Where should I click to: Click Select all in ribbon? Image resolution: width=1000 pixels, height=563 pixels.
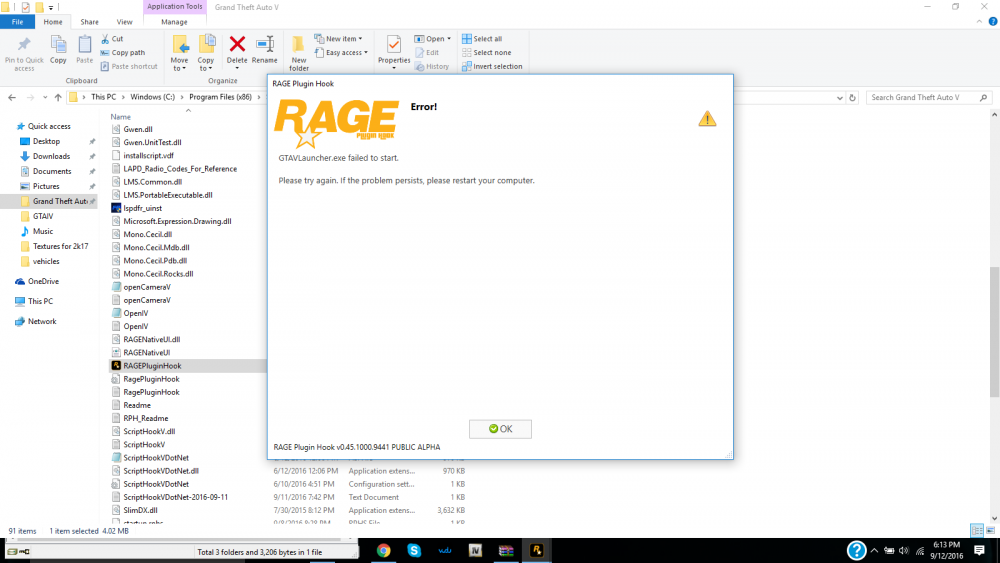point(482,39)
